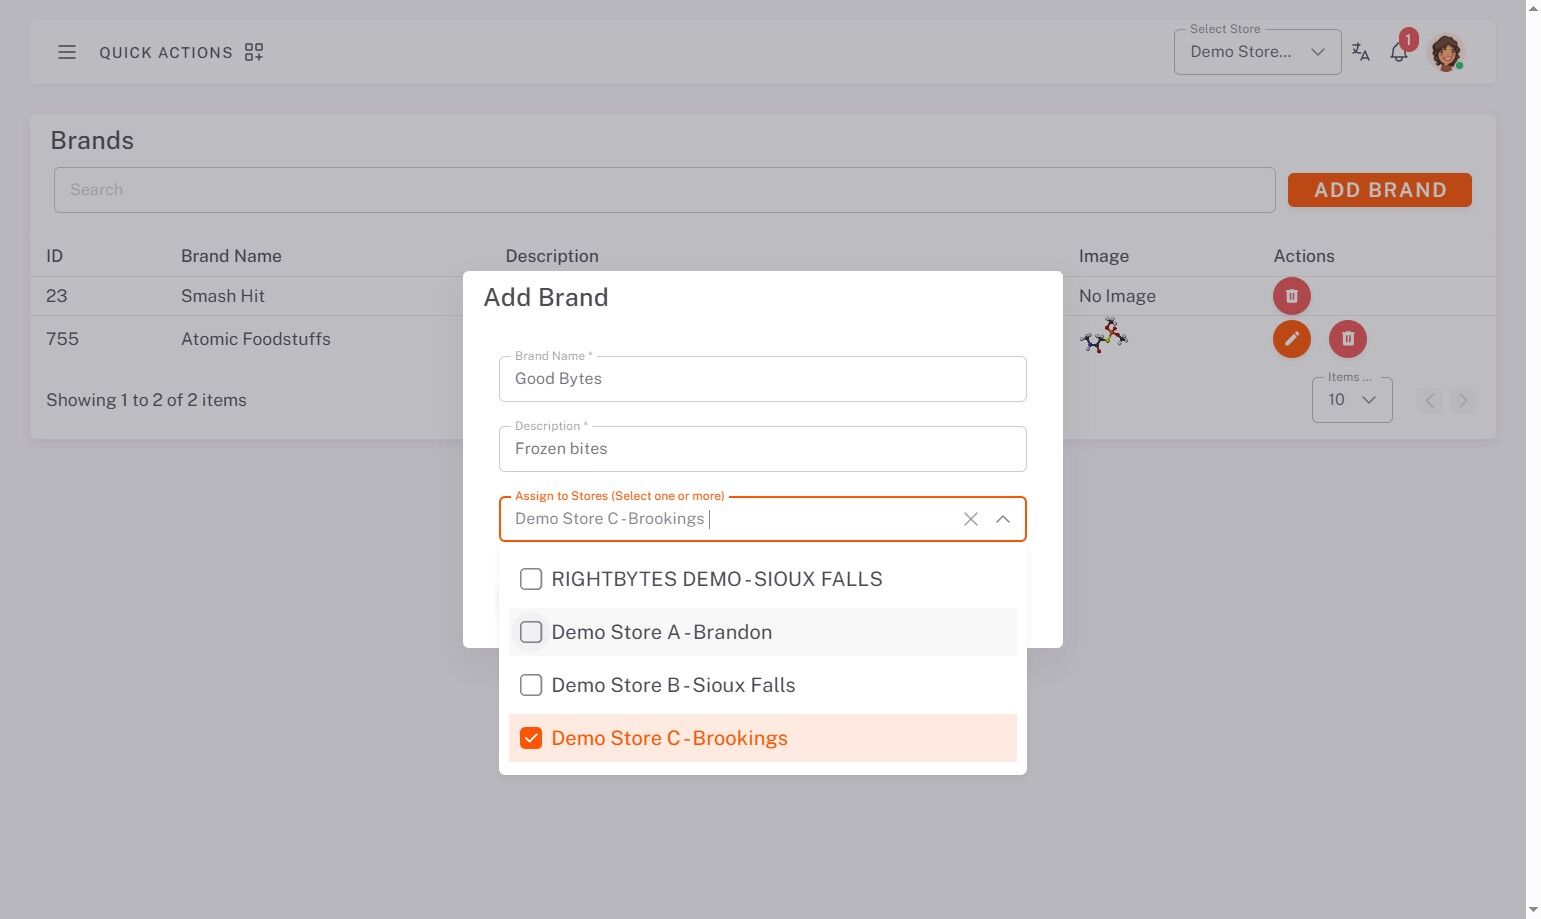Click the brands Search box
Image resolution: width=1541 pixels, height=919 pixels.
664,190
